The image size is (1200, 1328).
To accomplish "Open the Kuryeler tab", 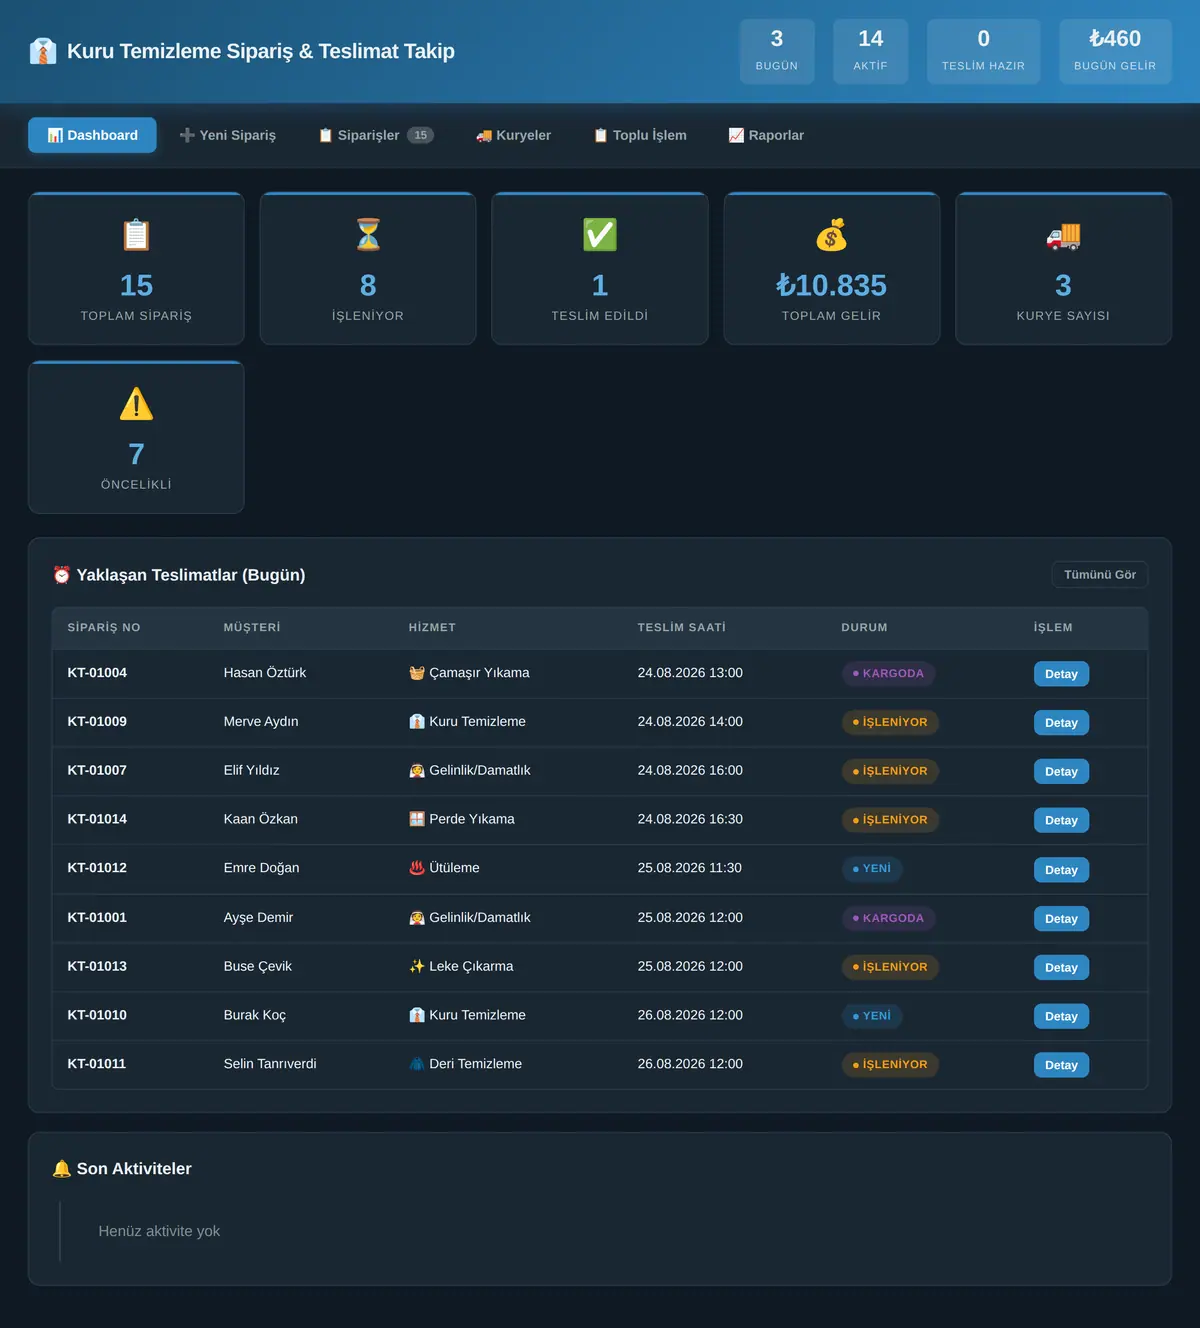I will click(x=513, y=135).
